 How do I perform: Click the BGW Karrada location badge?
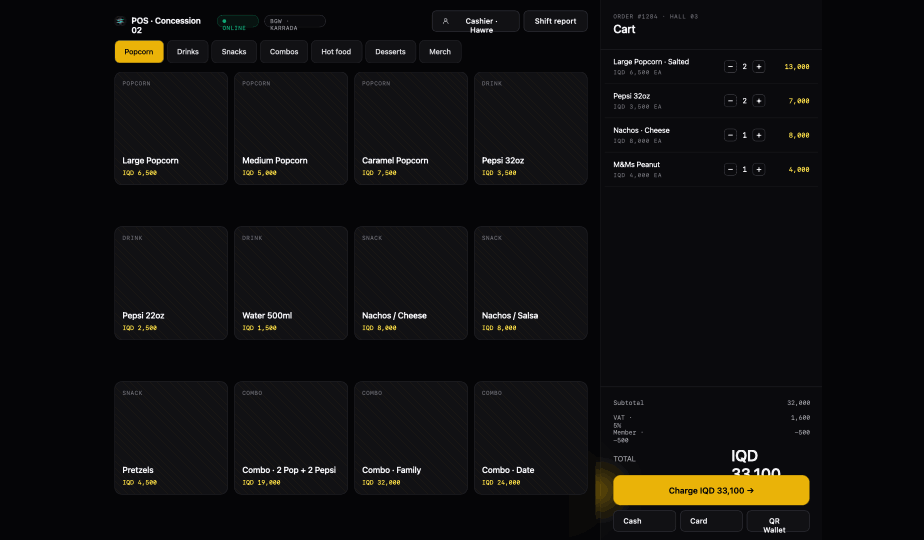click(x=295, y=22)
